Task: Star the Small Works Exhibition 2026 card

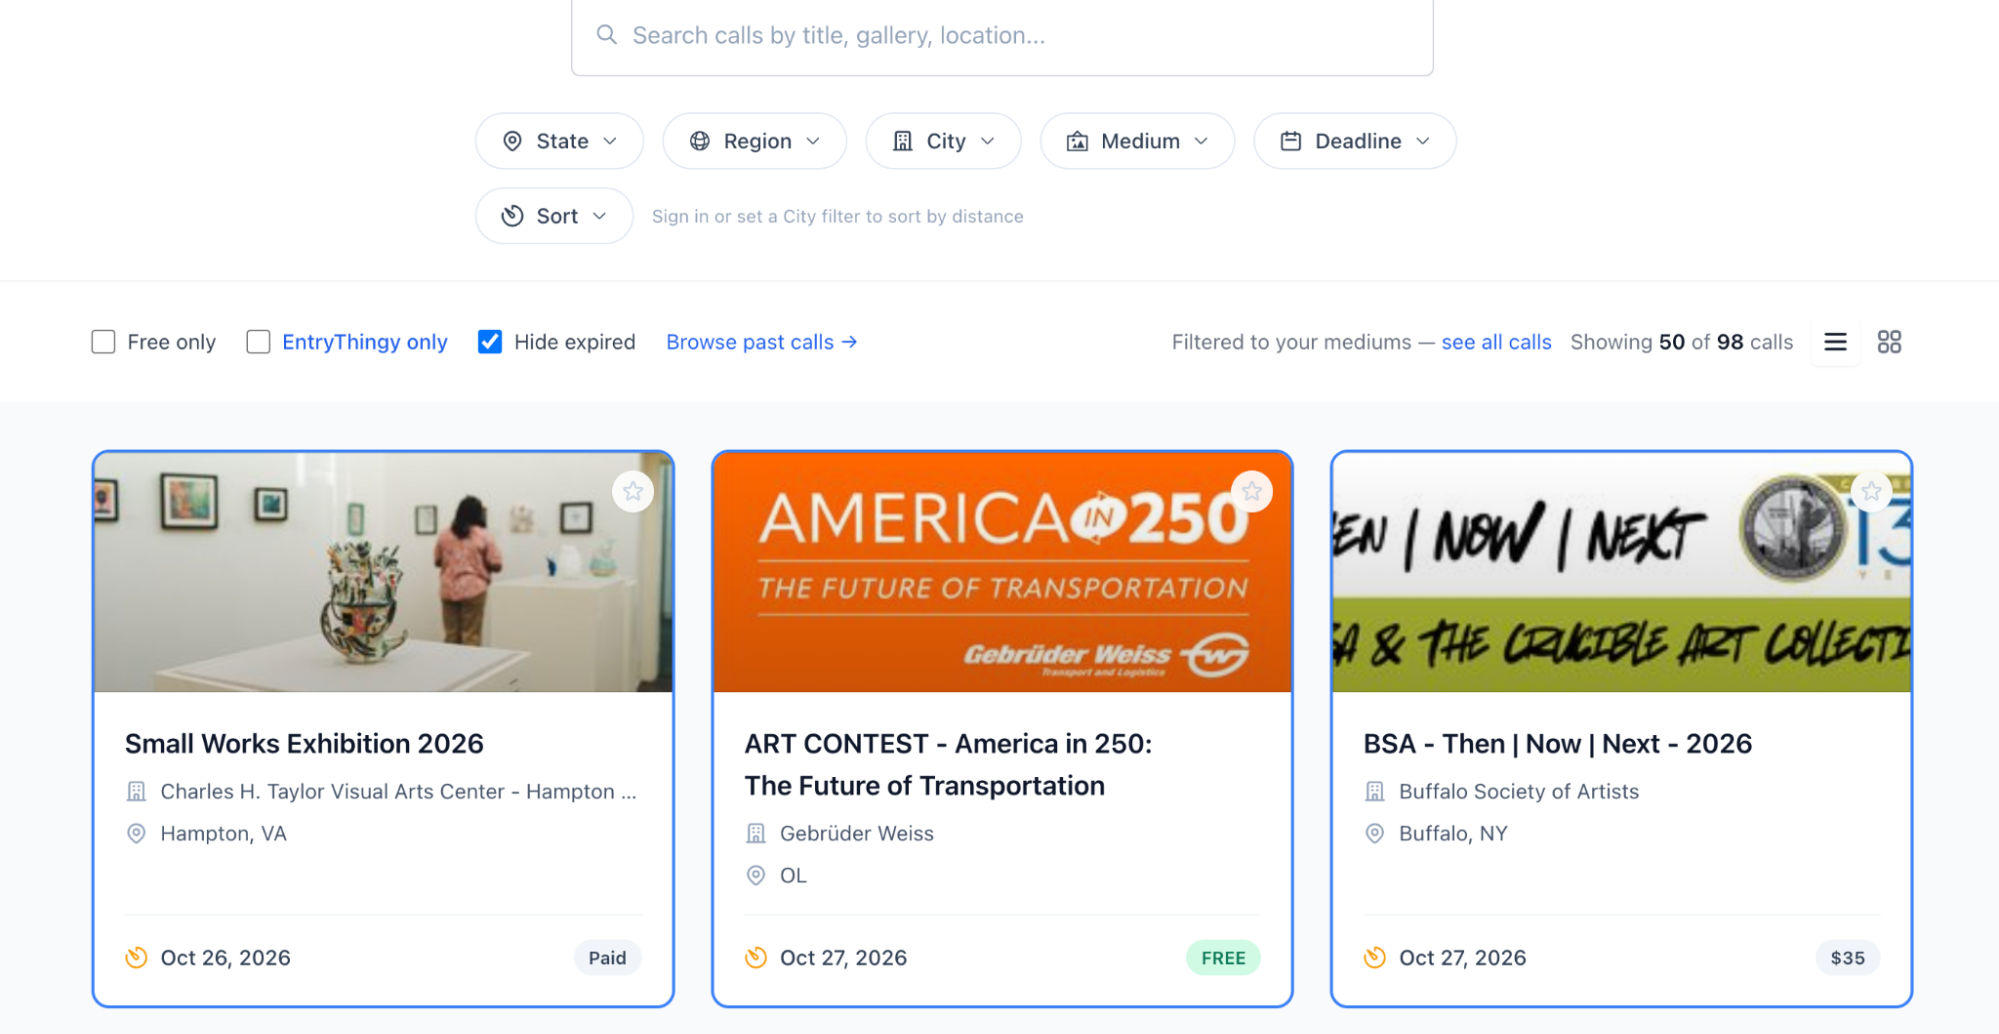Action: [633, 491]
